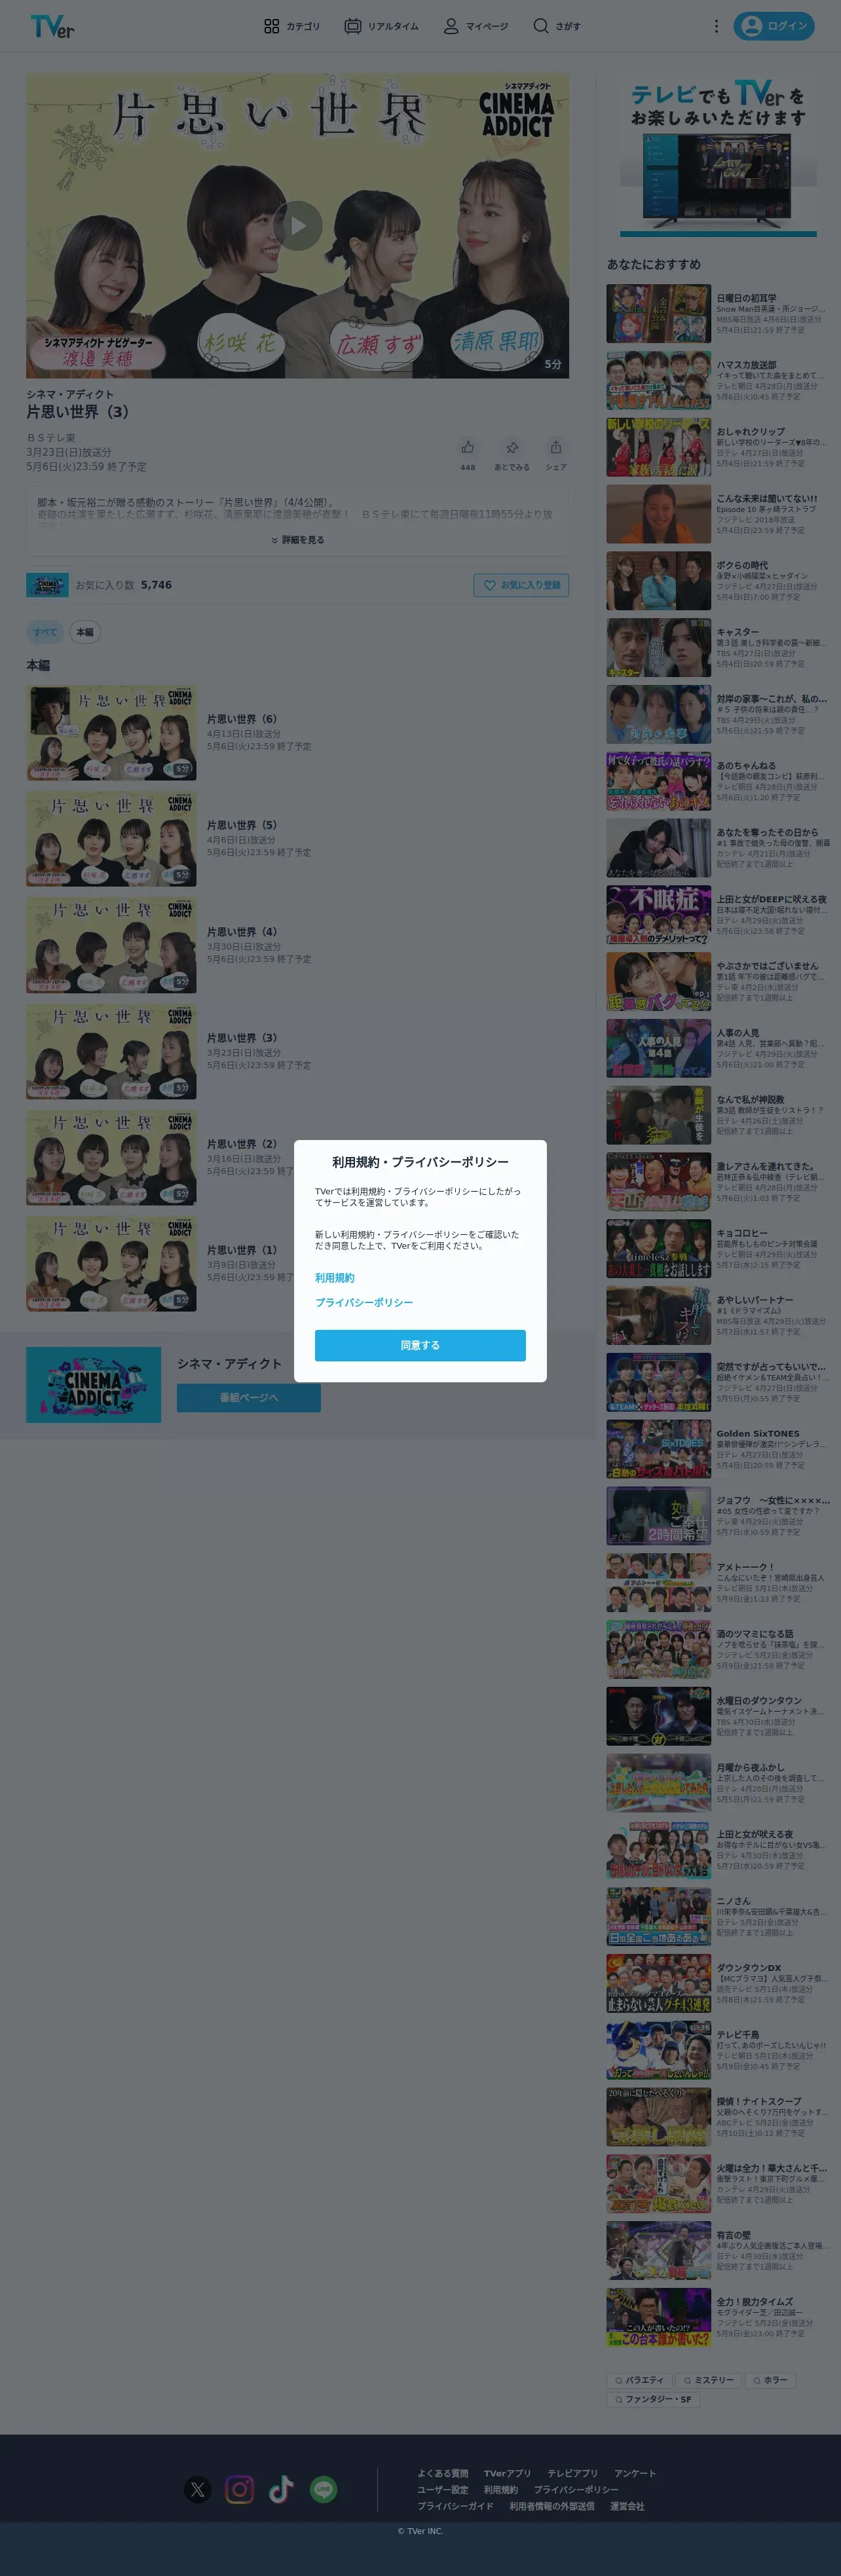Click the 利用規約 link in the dialog

pyautogui.click(x=334, y=1278)
